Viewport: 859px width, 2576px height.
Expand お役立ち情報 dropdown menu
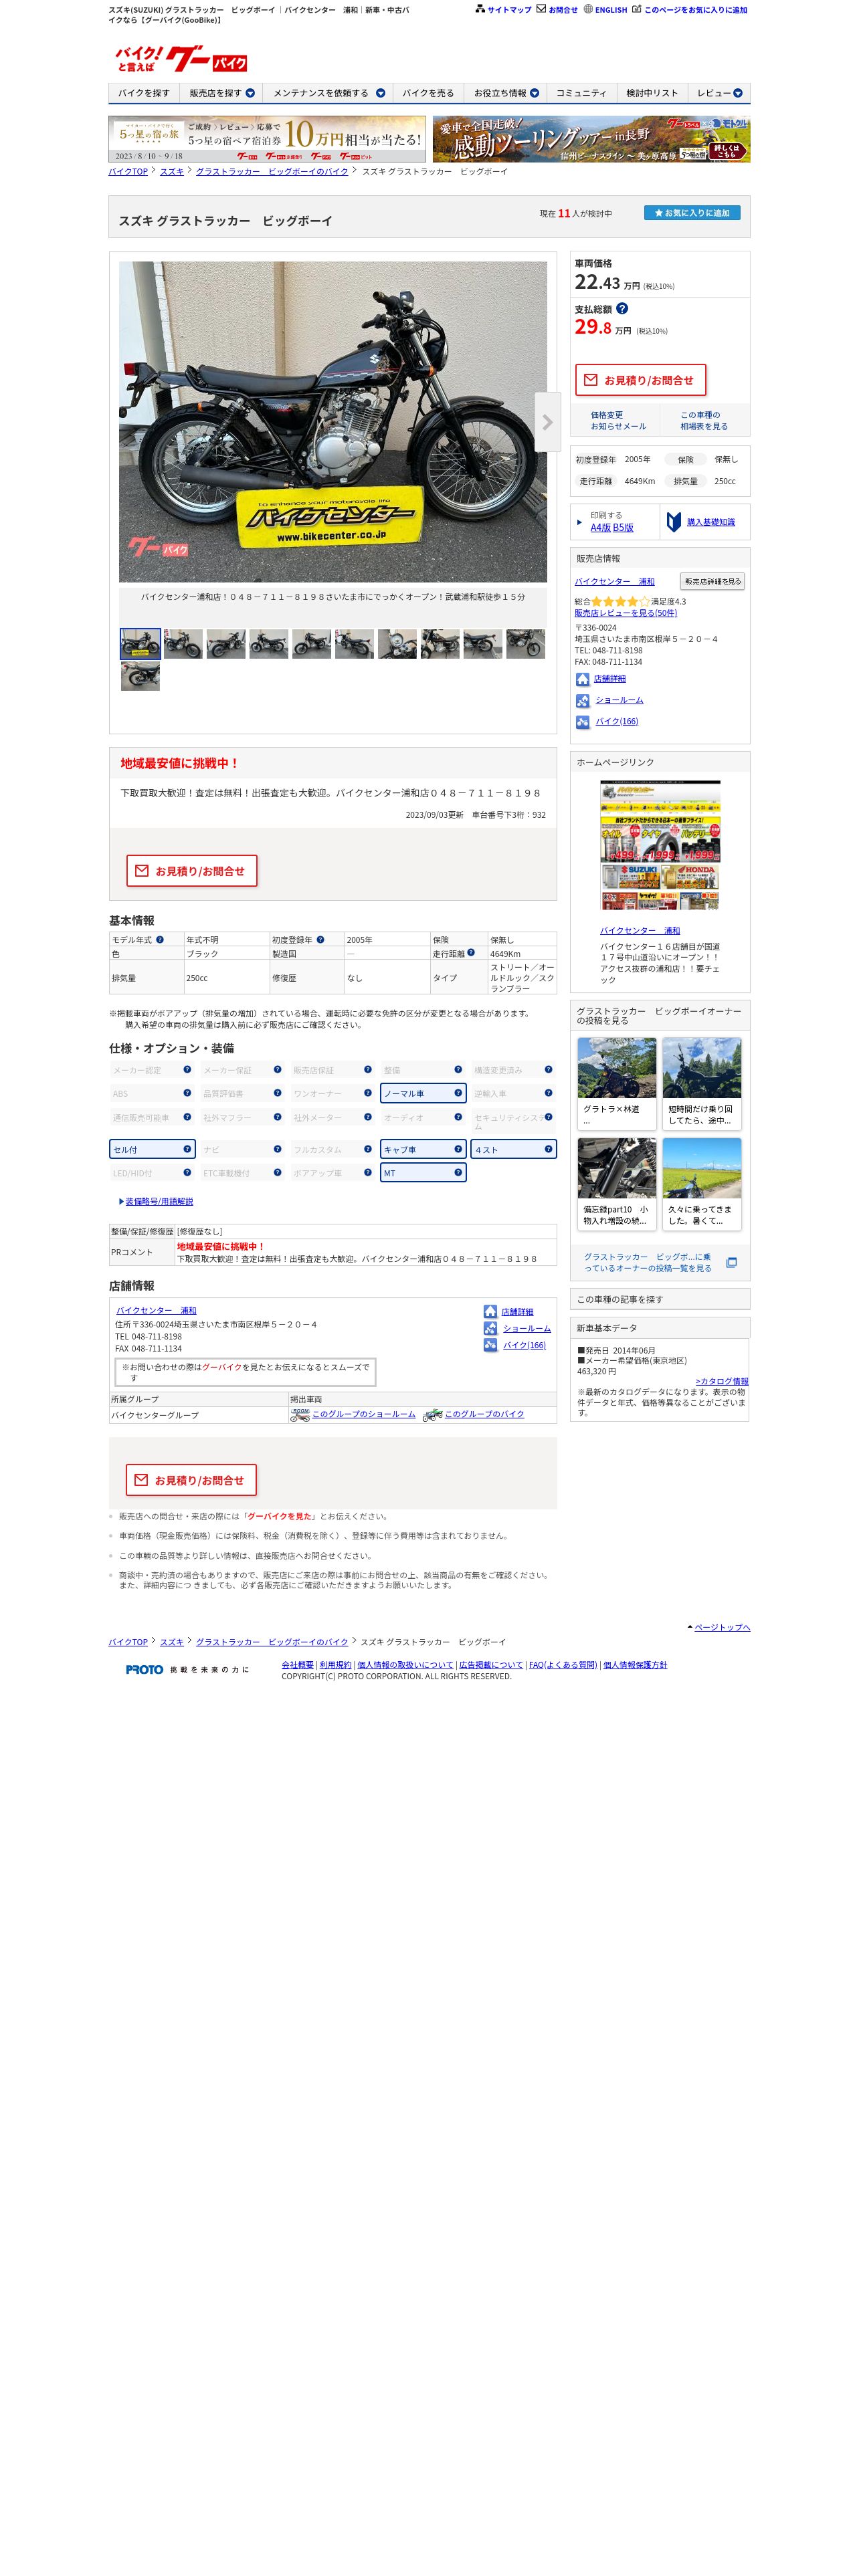(534, 93)
